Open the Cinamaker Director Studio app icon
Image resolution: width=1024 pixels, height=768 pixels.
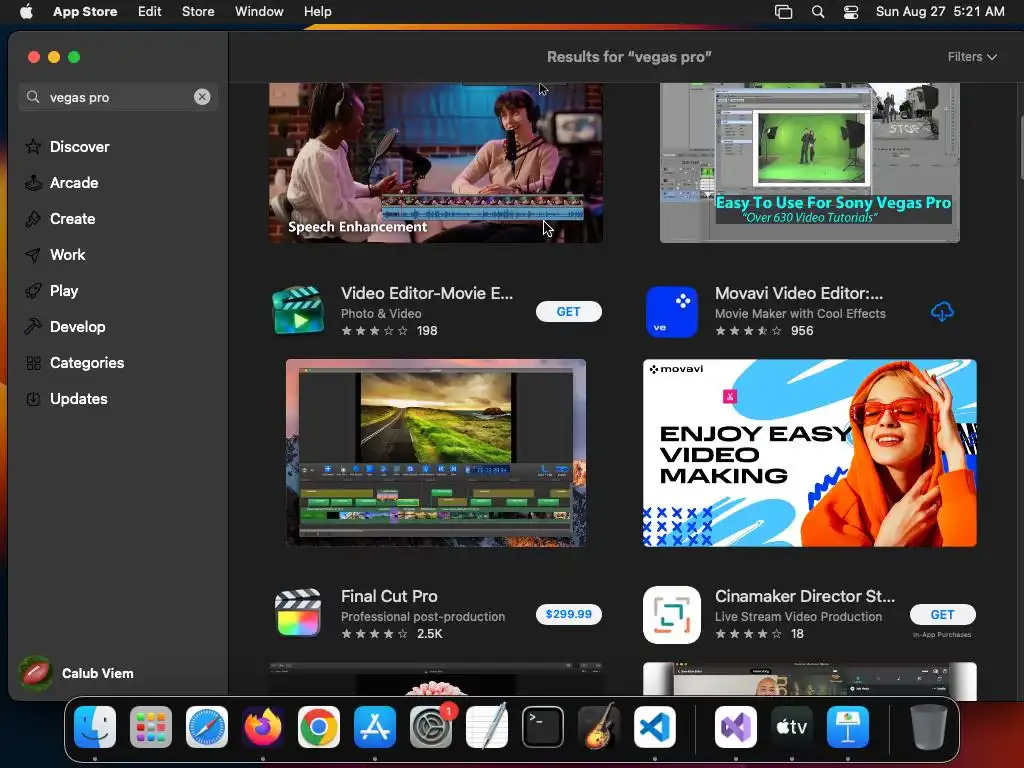[671, 615]
